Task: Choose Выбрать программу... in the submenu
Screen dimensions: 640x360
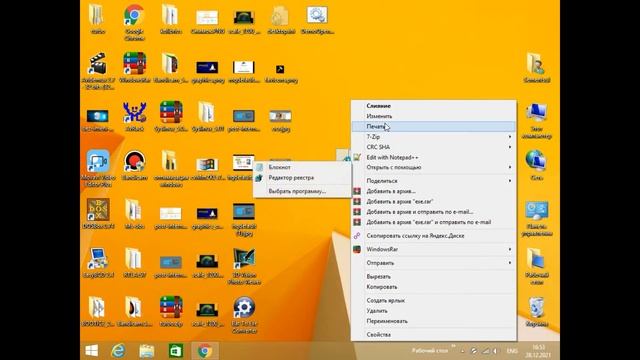Action: coord(302,191)
